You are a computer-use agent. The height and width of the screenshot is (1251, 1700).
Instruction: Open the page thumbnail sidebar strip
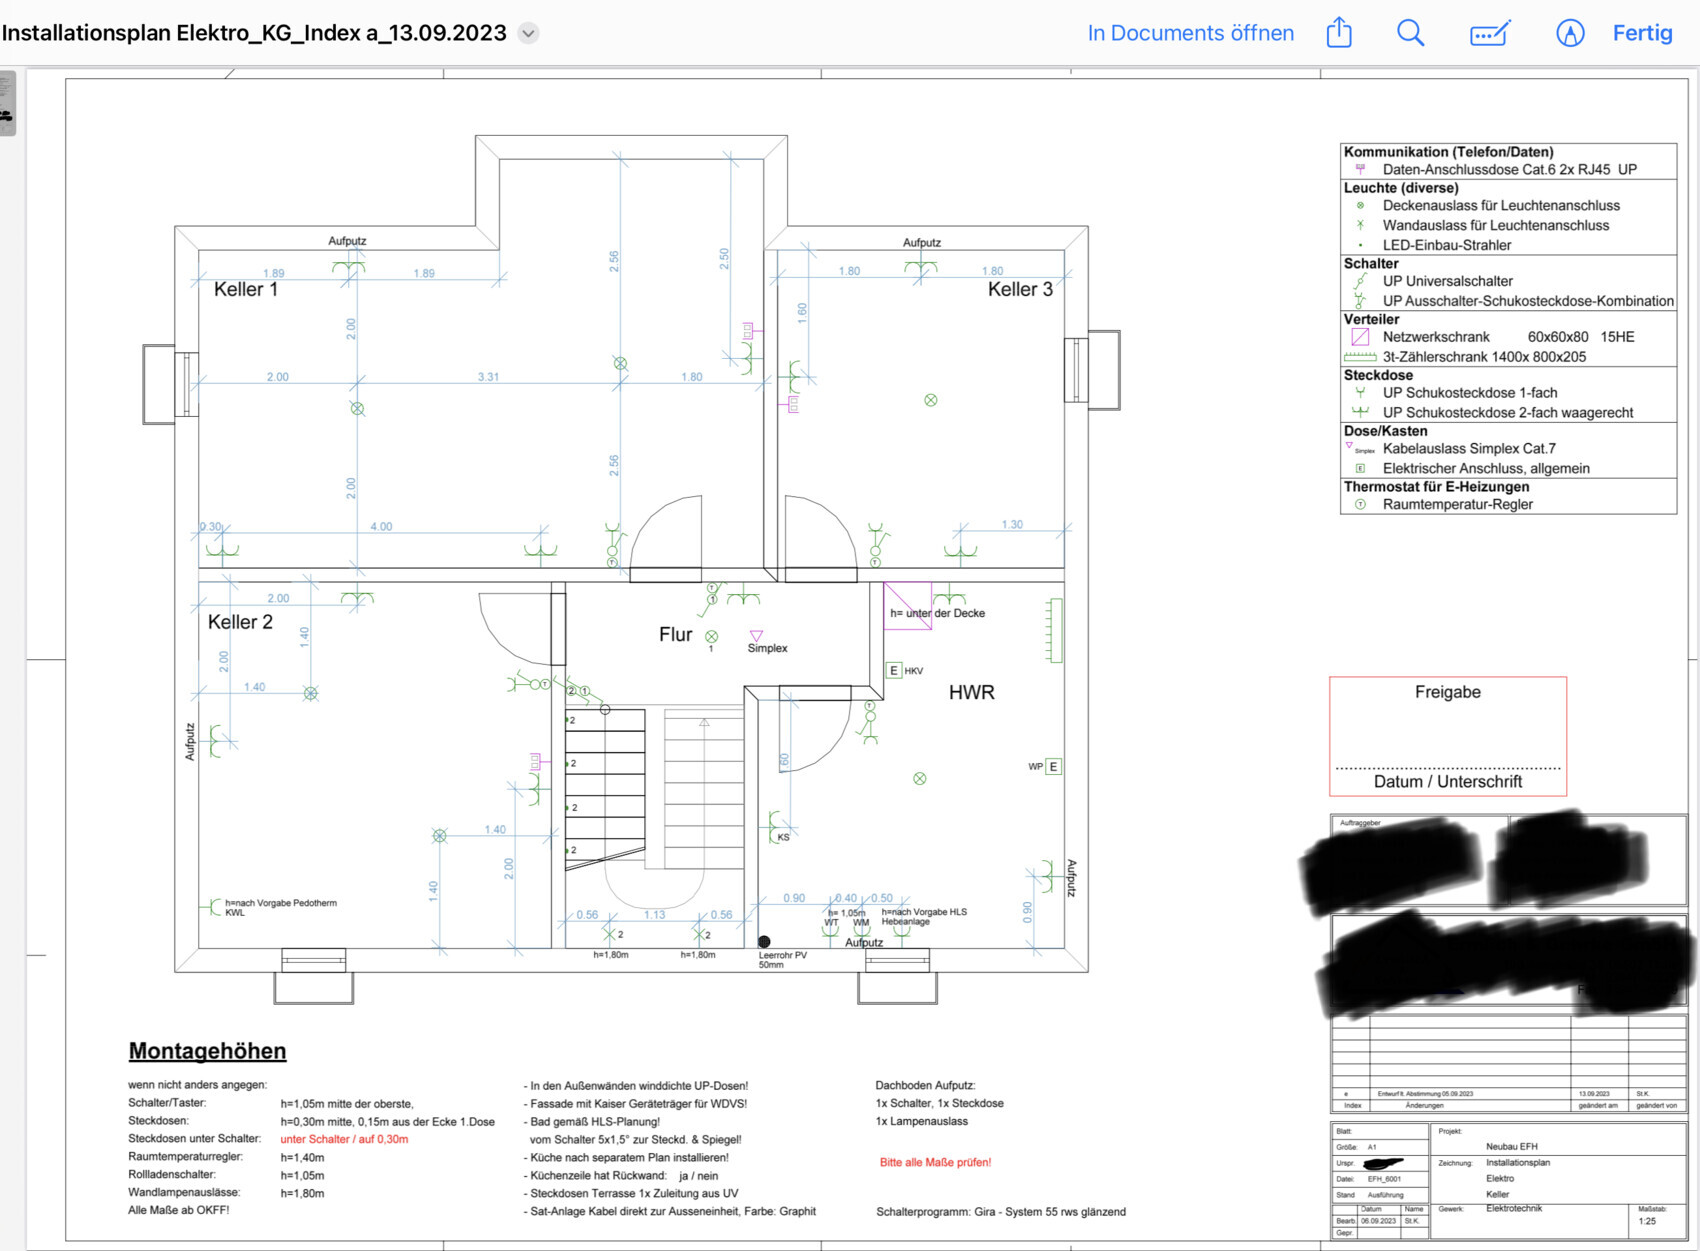pos(7,104)
